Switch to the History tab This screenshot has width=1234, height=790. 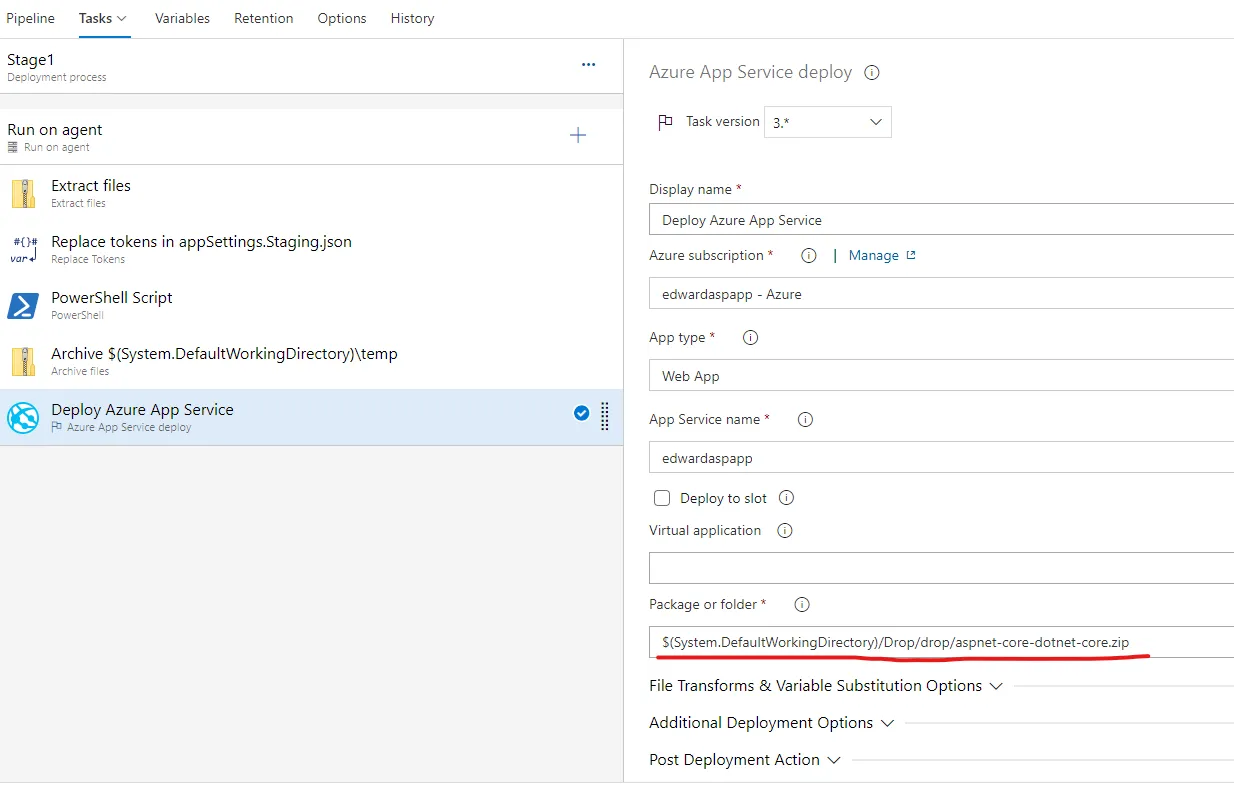pyautogui.click(x=412, y=18)
